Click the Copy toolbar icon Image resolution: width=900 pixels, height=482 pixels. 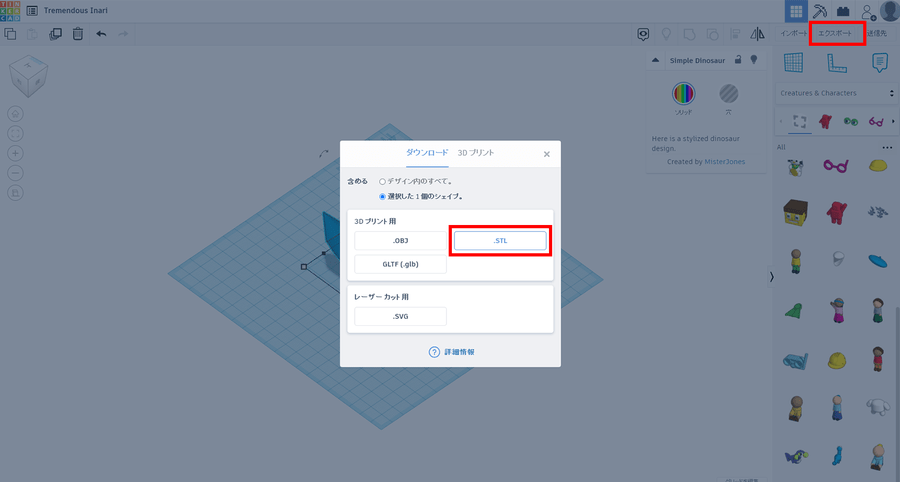(10, 34)
